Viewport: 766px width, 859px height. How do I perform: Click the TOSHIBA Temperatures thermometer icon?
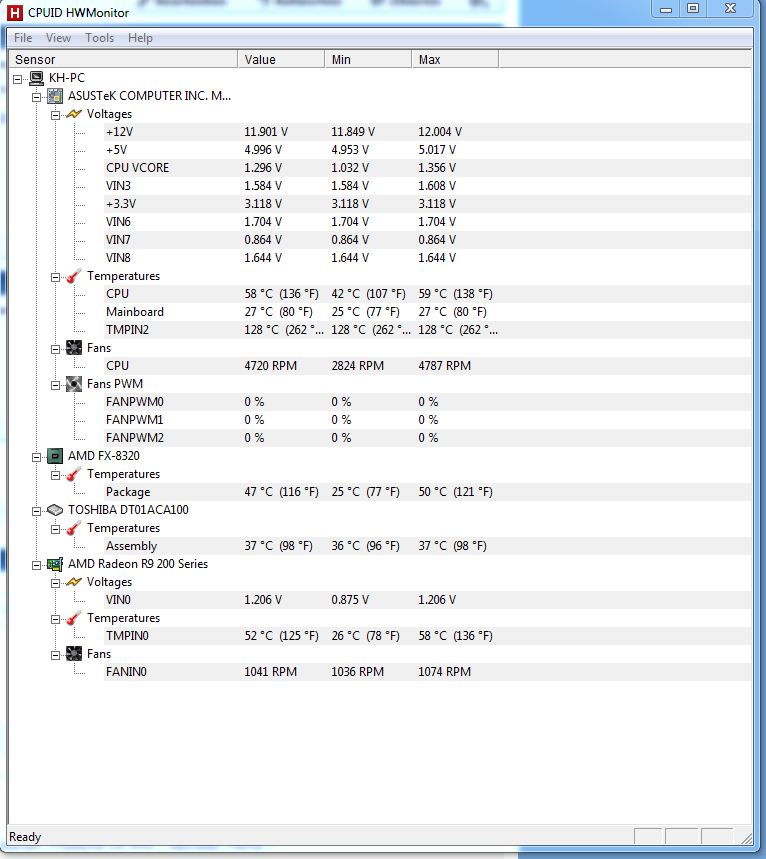click(x=74, y=528)
